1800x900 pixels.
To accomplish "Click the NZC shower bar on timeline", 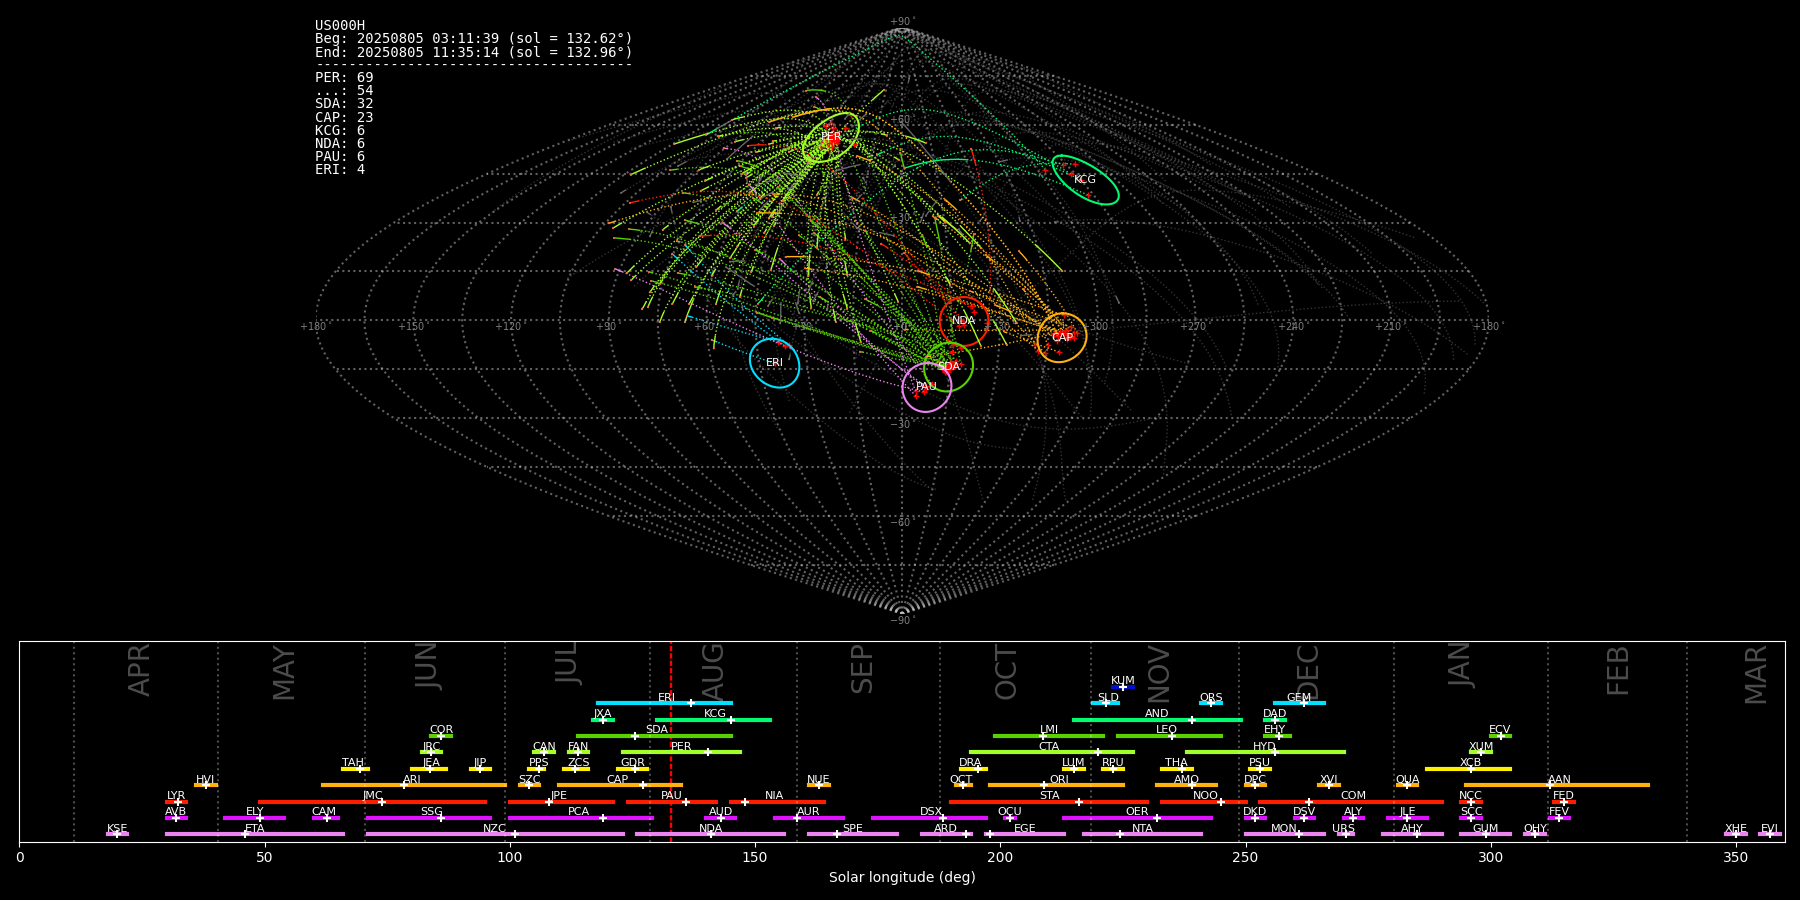I will [495, 834].
